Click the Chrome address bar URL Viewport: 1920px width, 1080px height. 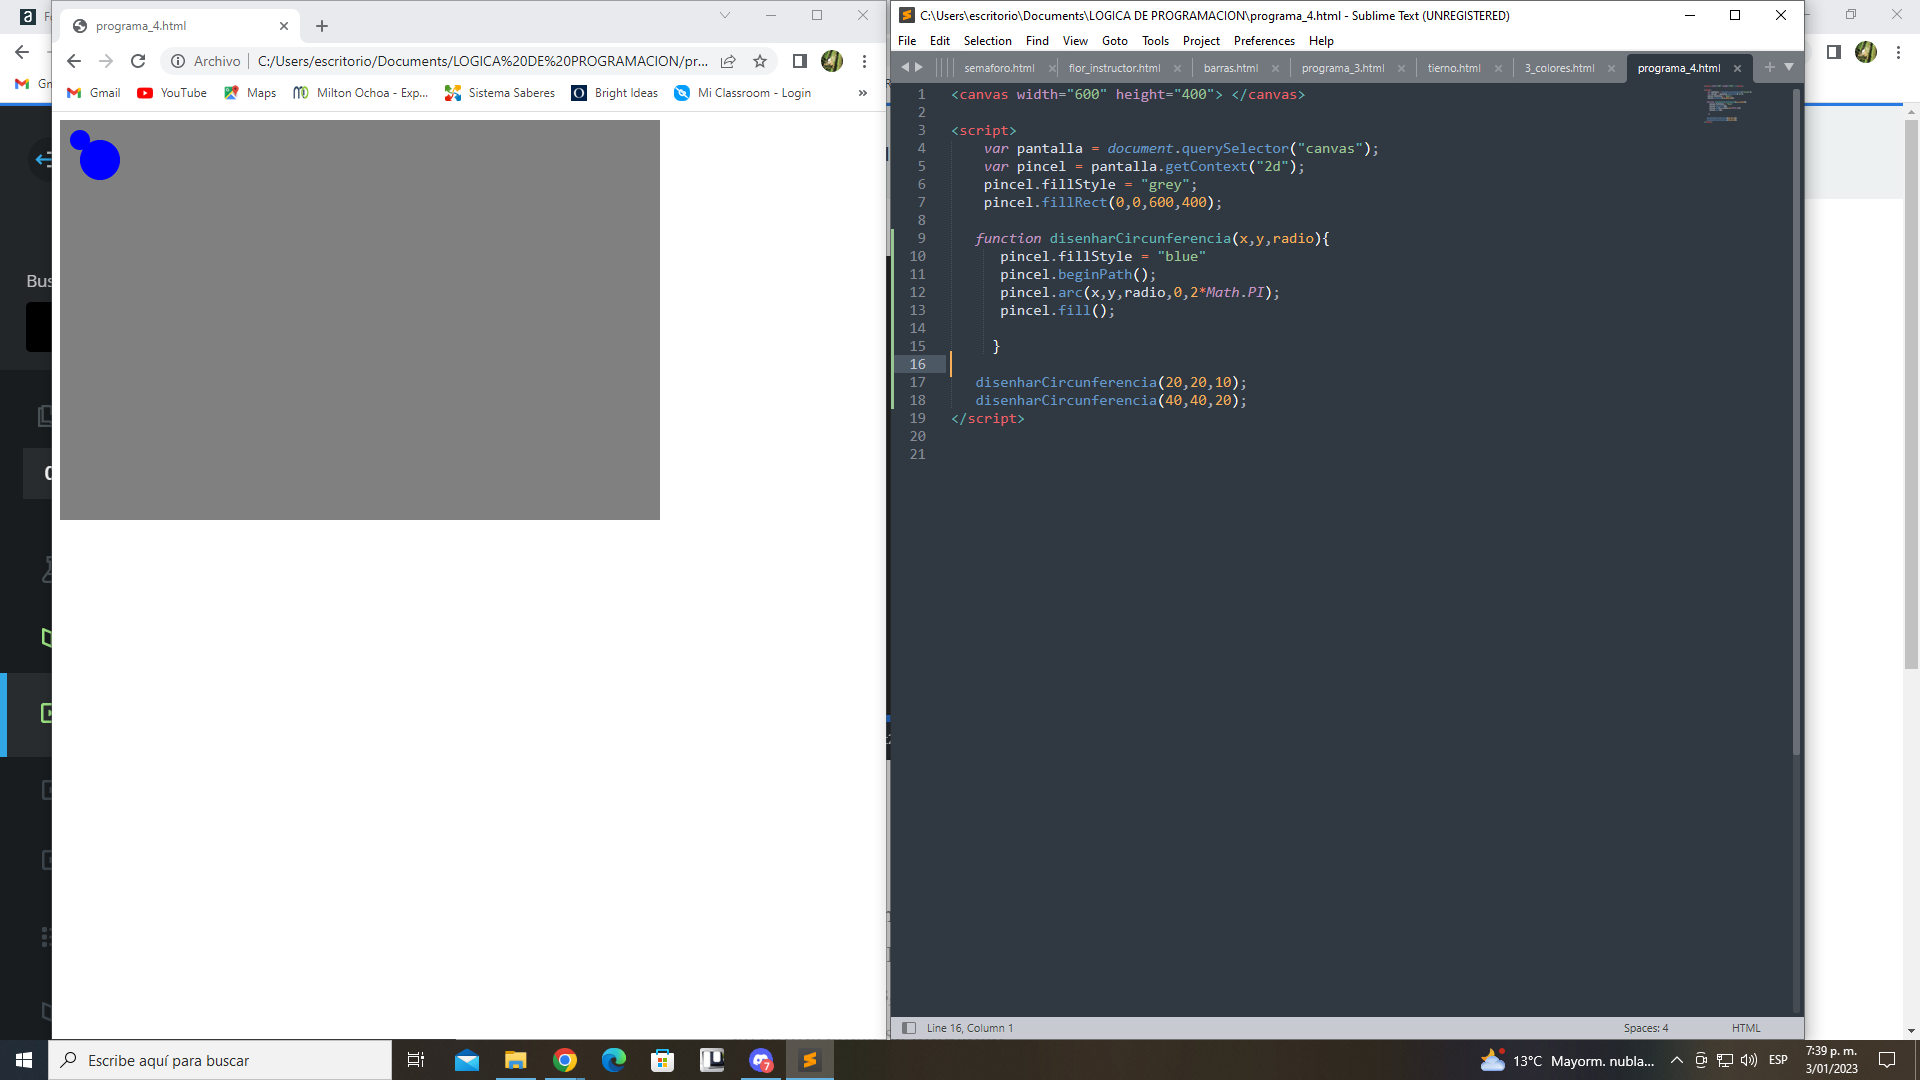(x=482, y=61)
